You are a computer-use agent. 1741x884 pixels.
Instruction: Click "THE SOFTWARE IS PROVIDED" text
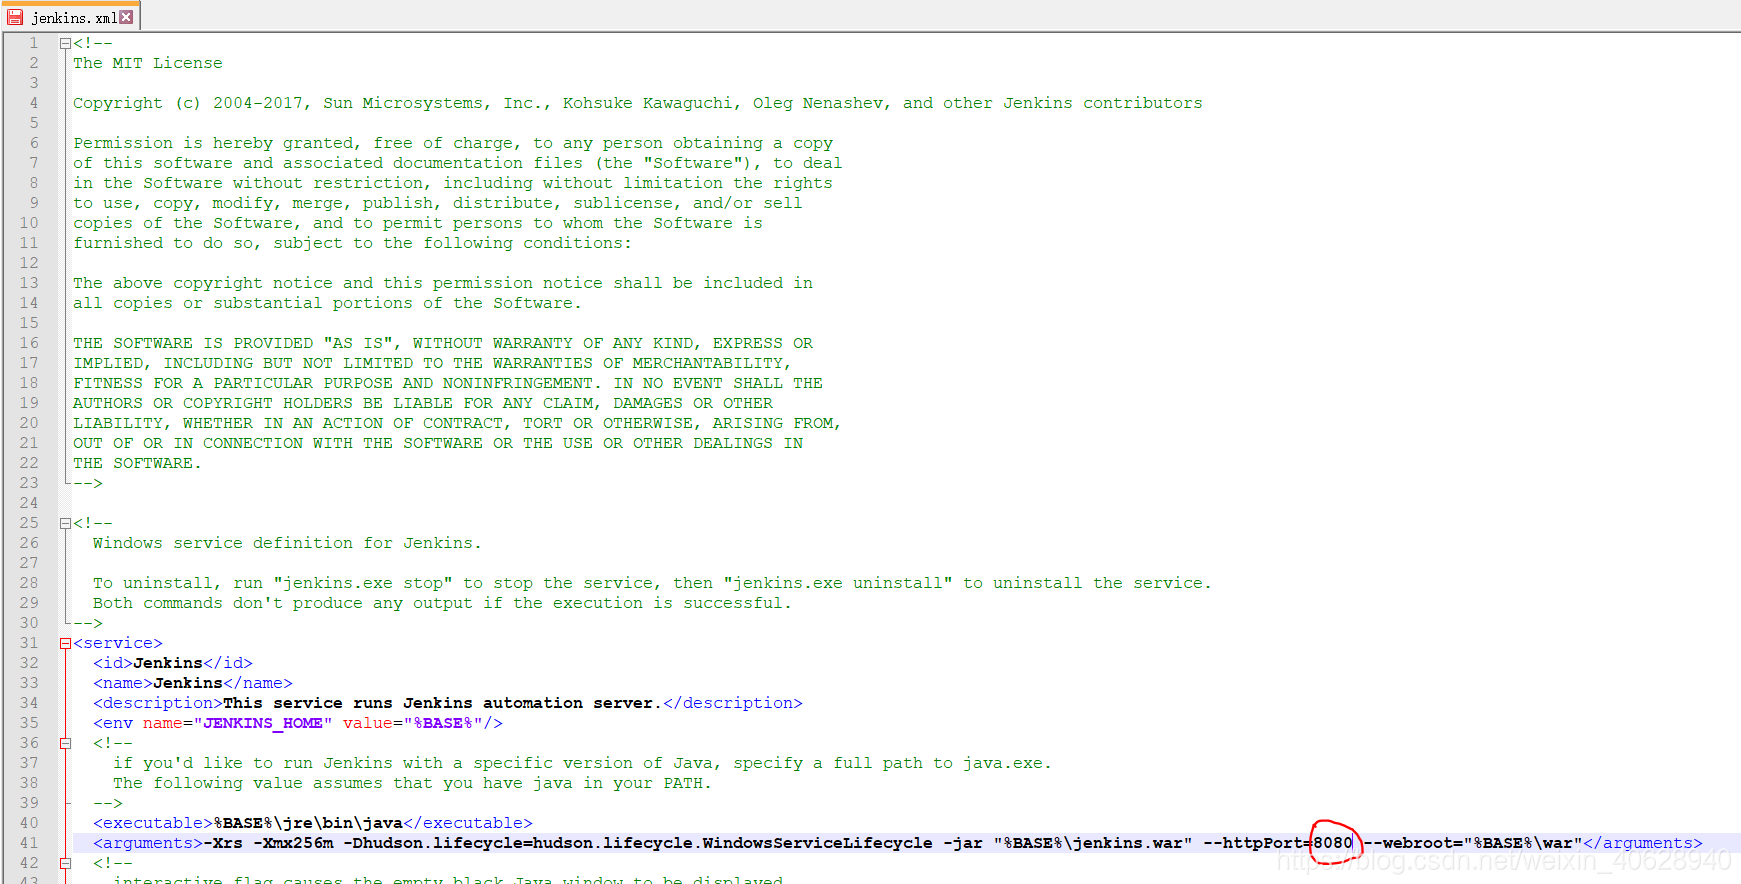(193, 343)
